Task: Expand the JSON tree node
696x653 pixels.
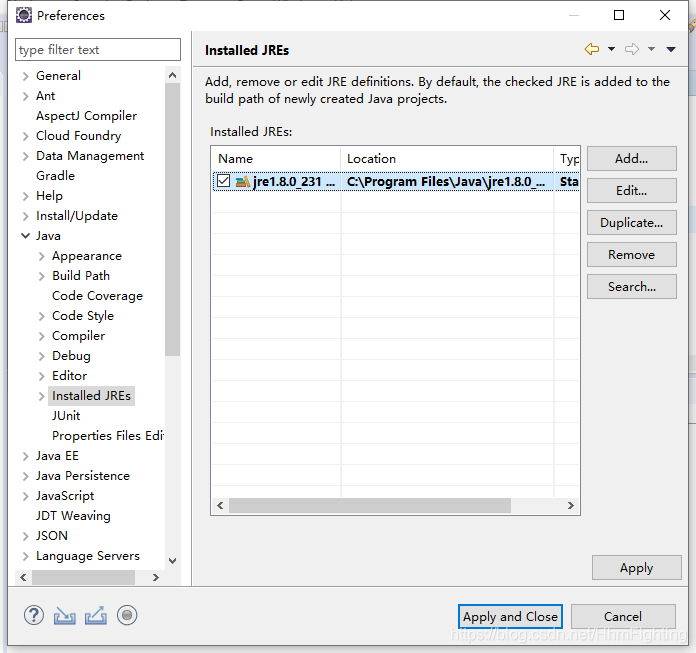Action: pyautogui.click(x=26, y=536)
